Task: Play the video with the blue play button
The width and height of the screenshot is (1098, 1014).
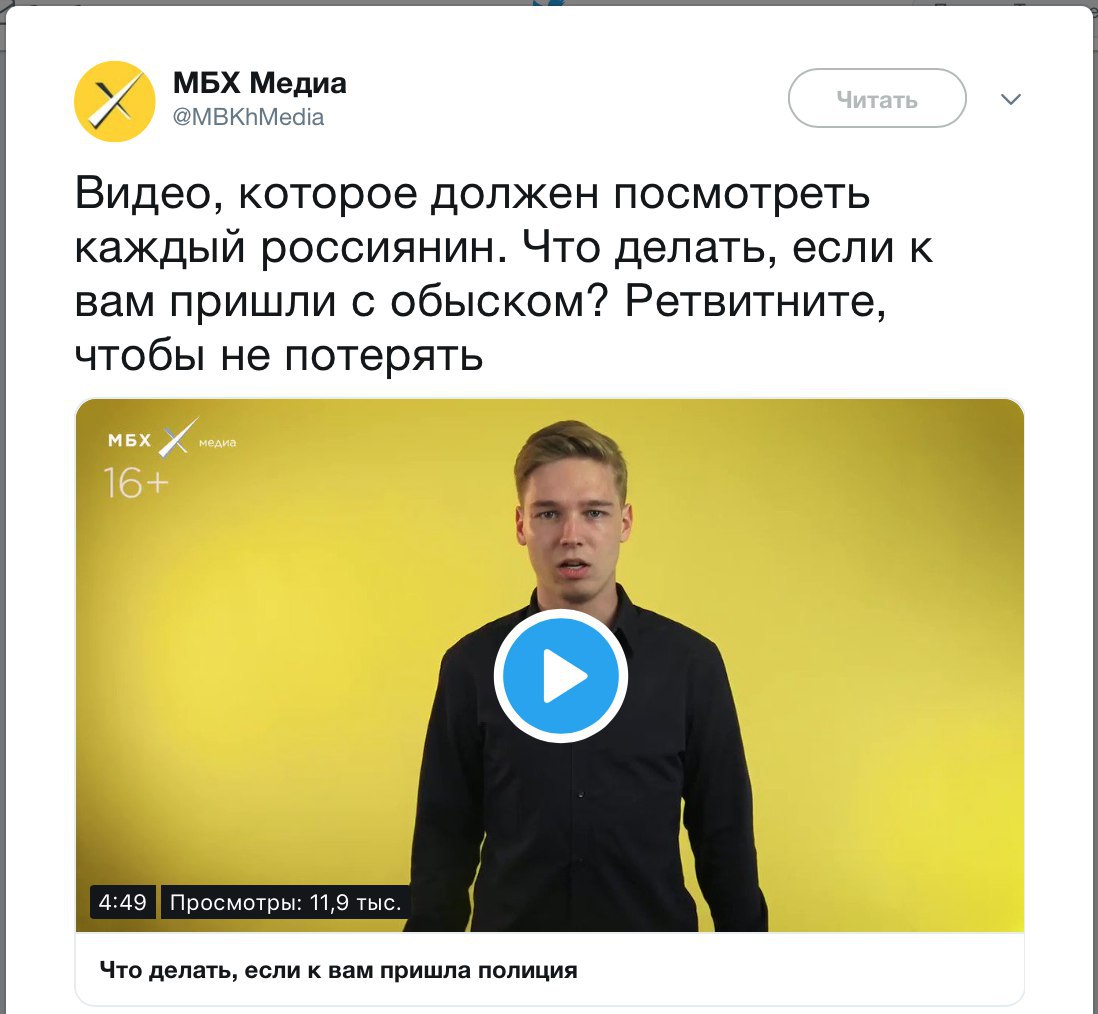Action: click(x=560, y=676)
